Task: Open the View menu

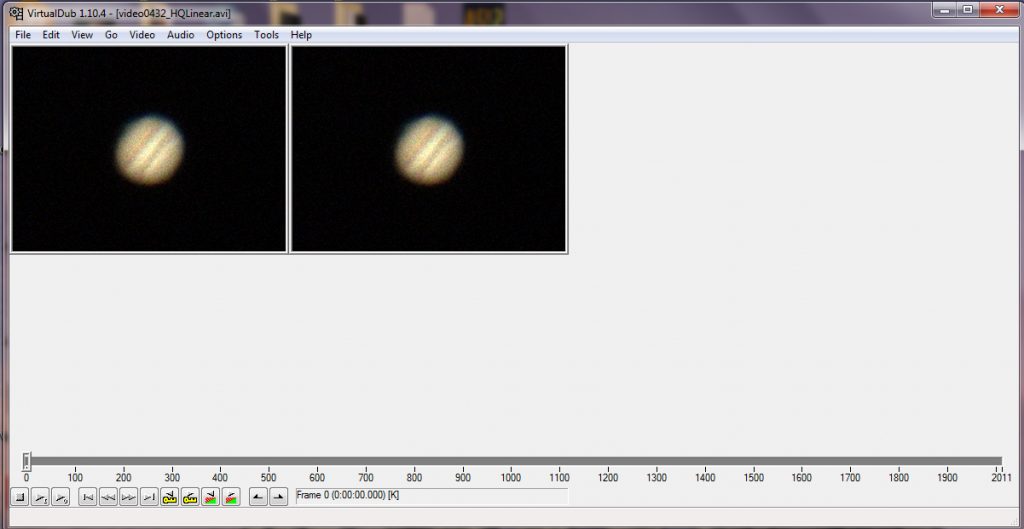Action: (x=82, y=35)
